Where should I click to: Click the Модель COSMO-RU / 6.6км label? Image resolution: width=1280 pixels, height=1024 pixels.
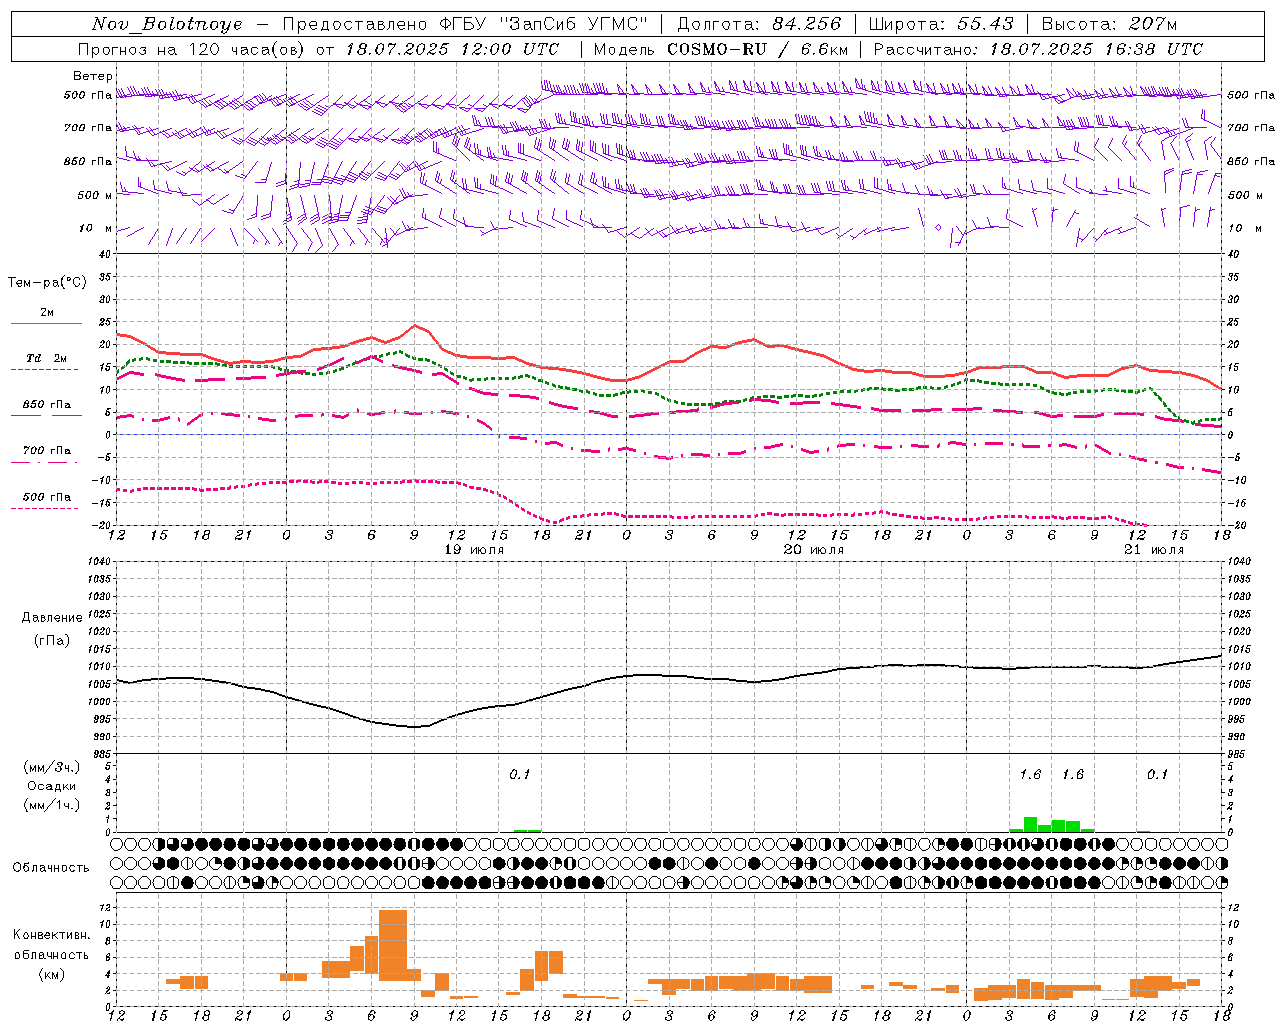click(720, 49)
